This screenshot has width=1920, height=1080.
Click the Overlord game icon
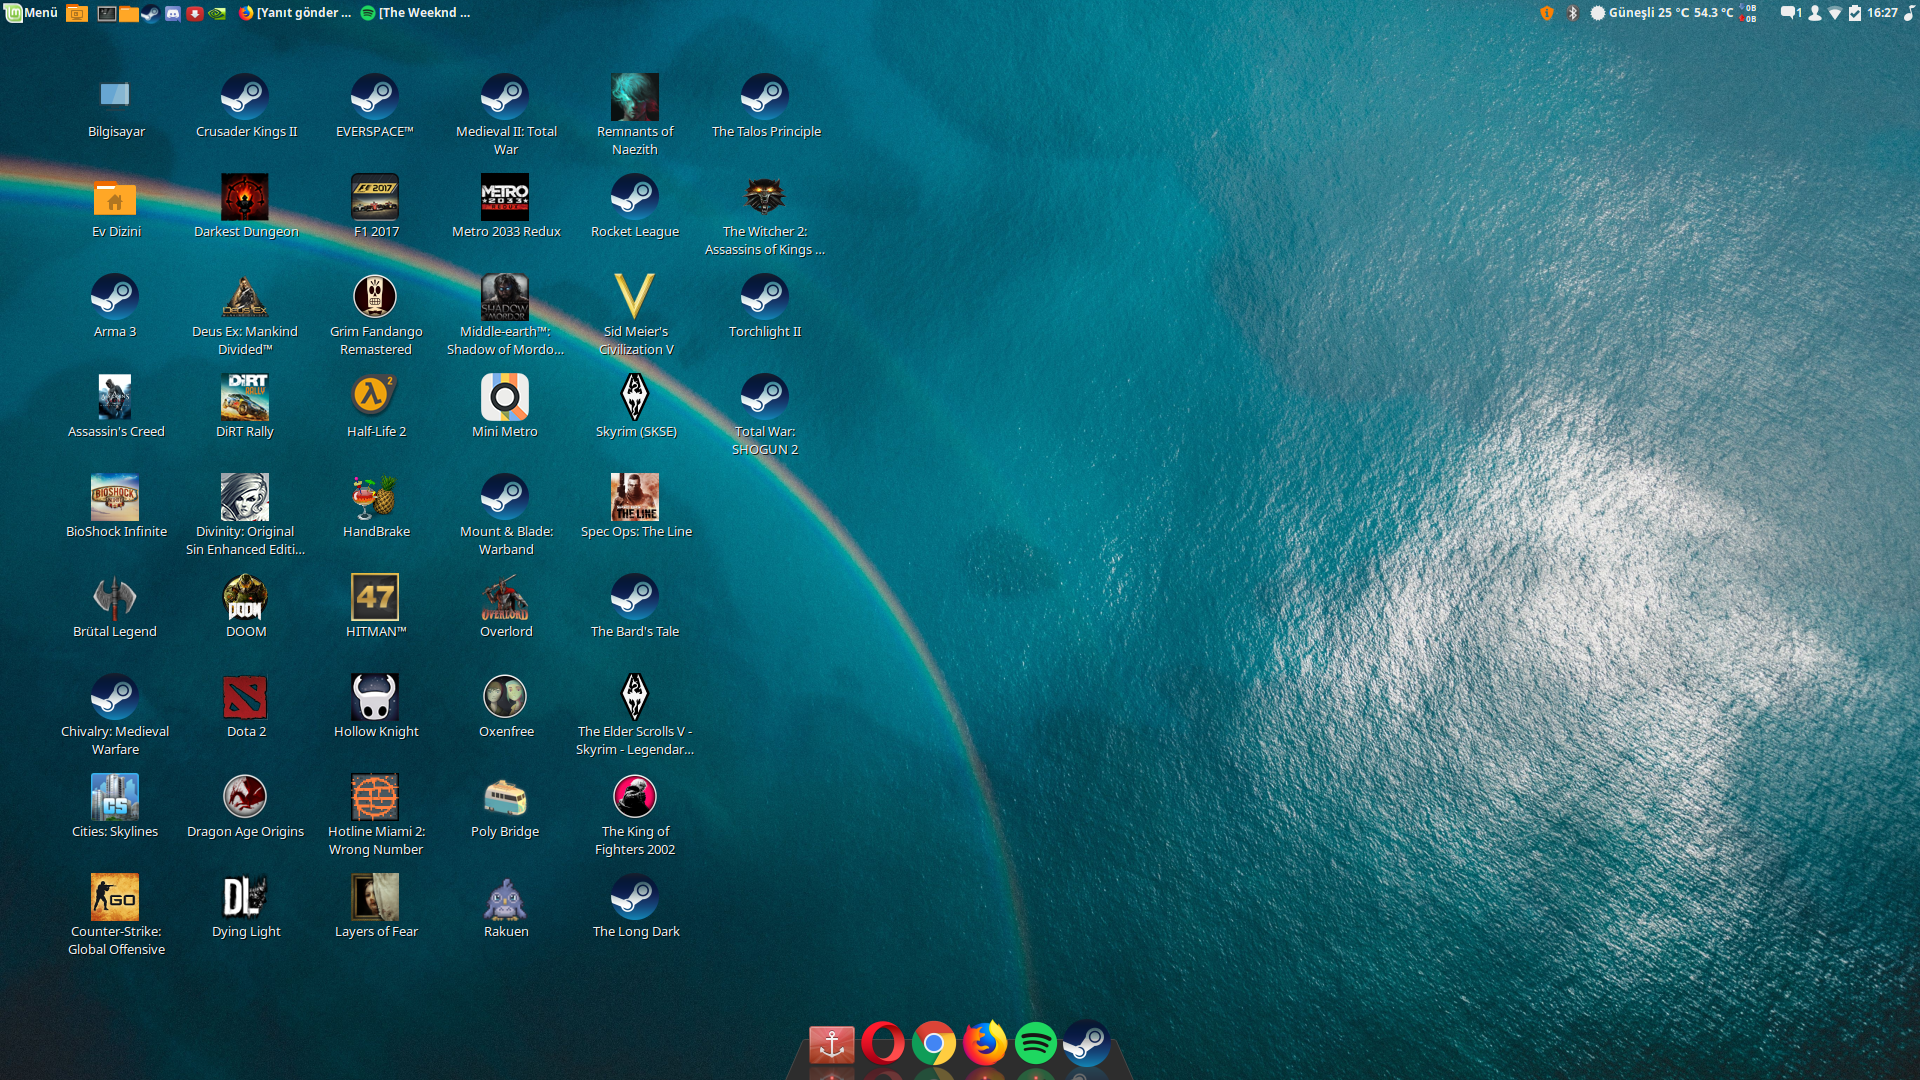click(505, 596)
